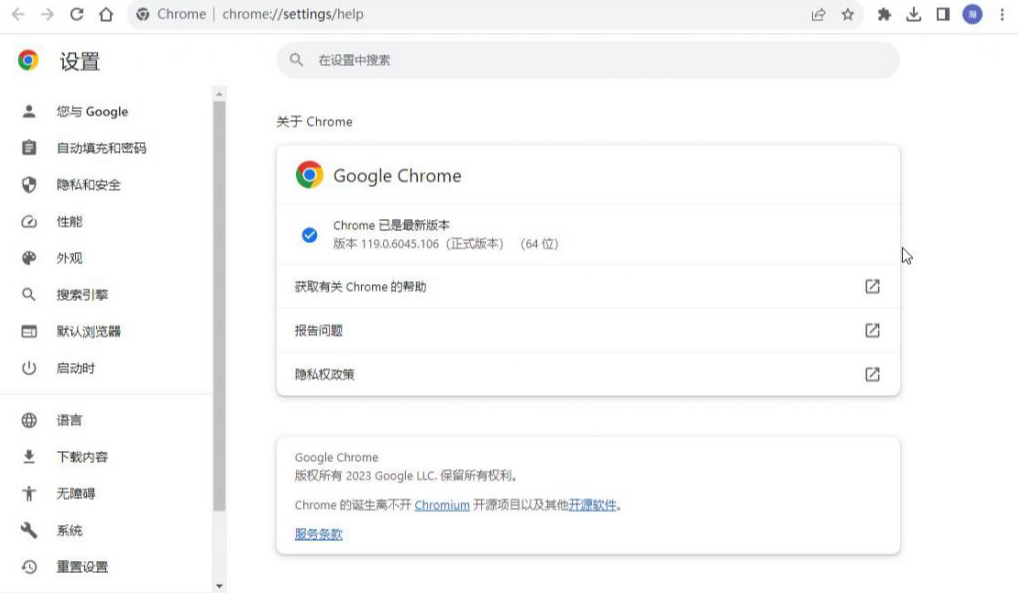
Task: Open the Downloads icon in toolbar
Action: coord(913,15)
